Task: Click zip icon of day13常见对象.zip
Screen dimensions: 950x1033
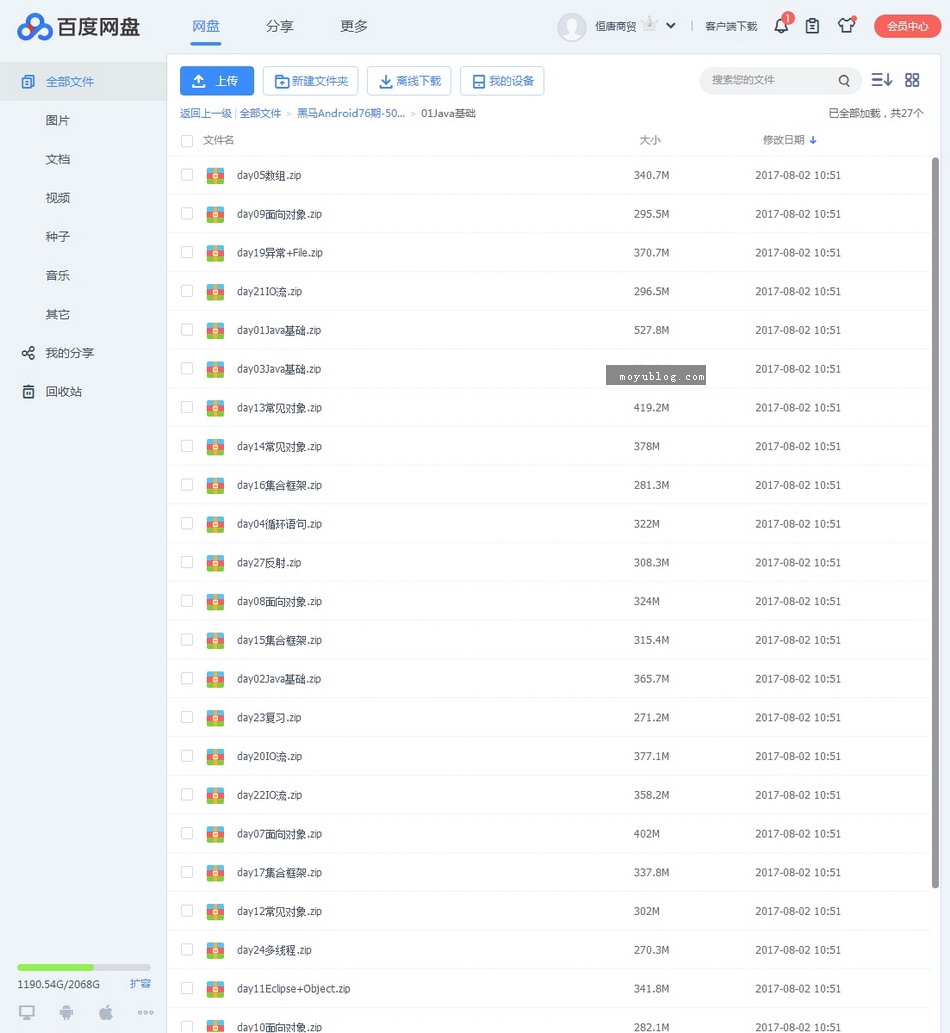Action: [215, 408]
